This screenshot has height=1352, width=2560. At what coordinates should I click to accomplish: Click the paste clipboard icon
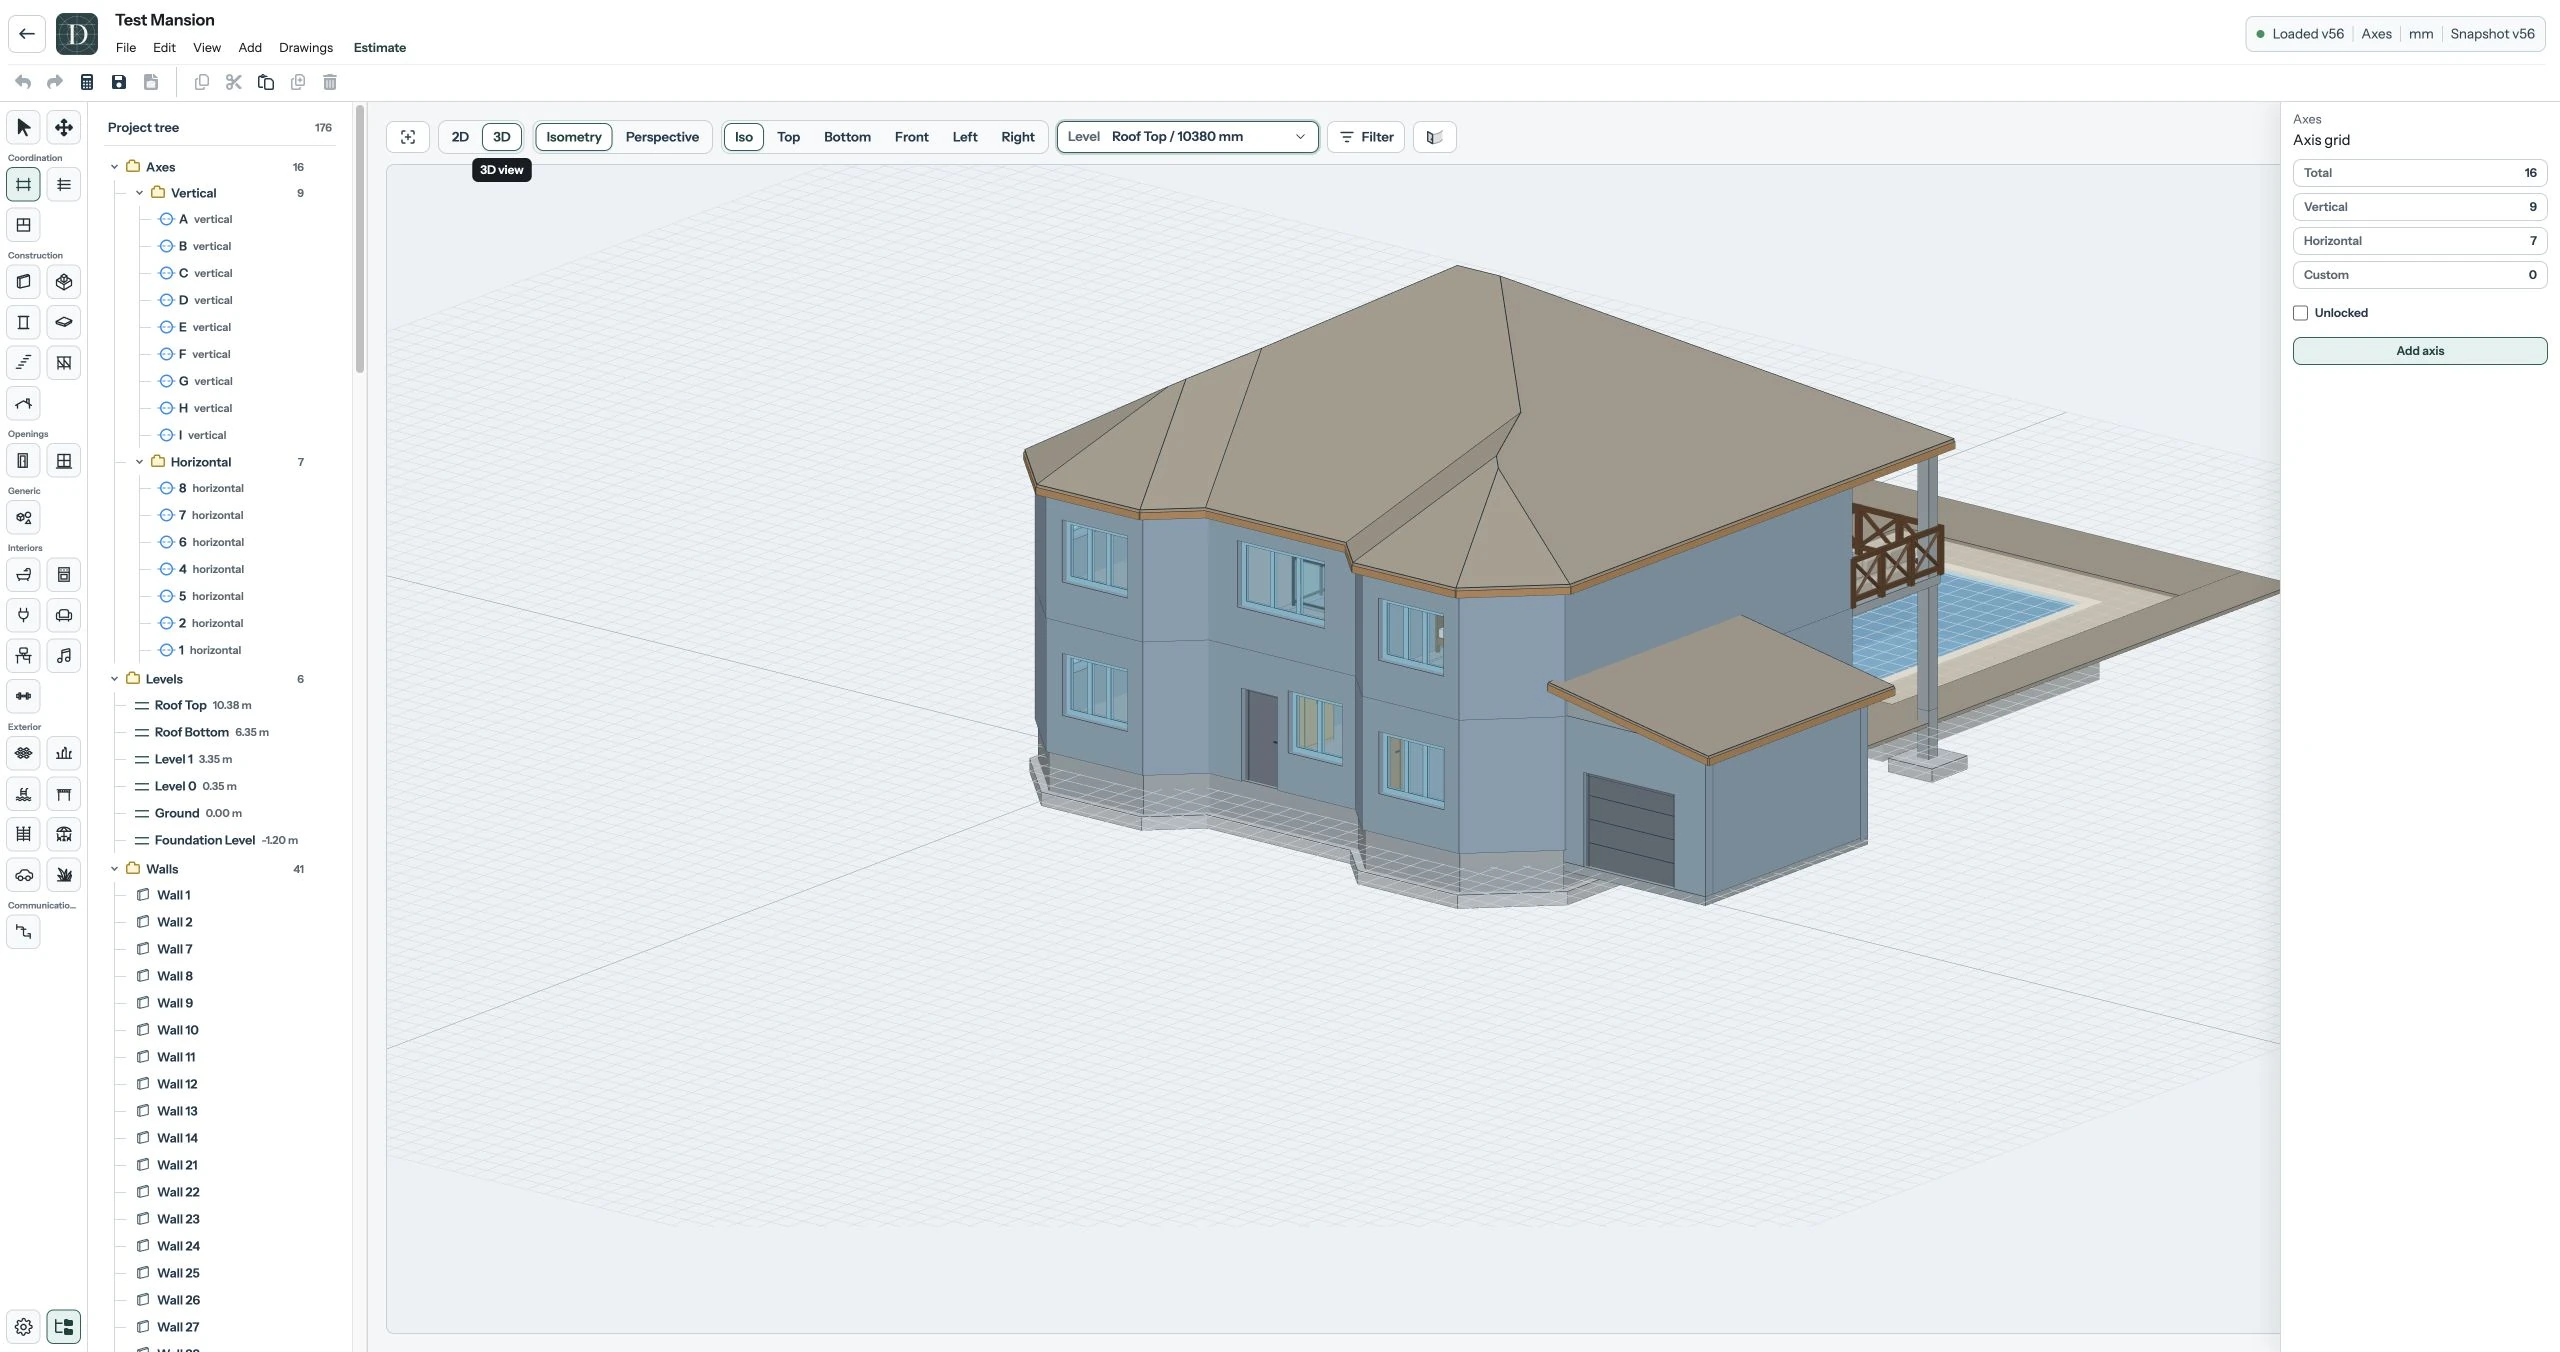coord(266,82)
